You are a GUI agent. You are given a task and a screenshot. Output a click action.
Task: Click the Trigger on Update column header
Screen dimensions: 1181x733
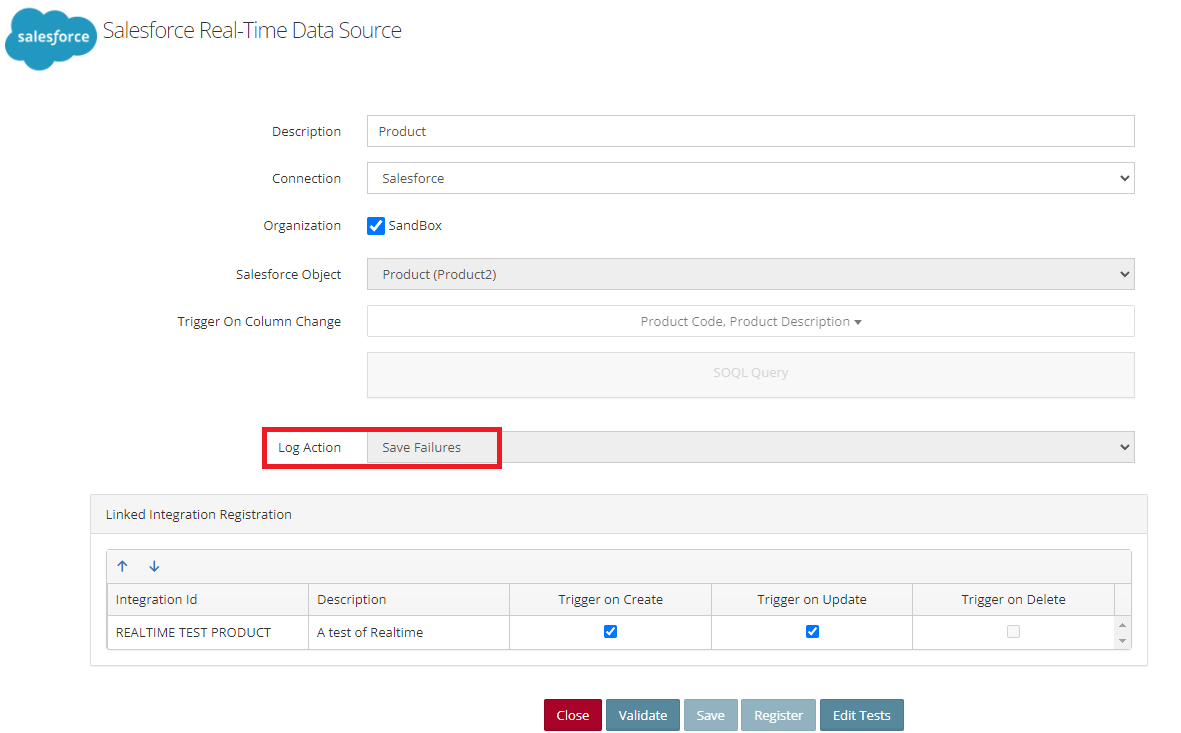[812, 600]
